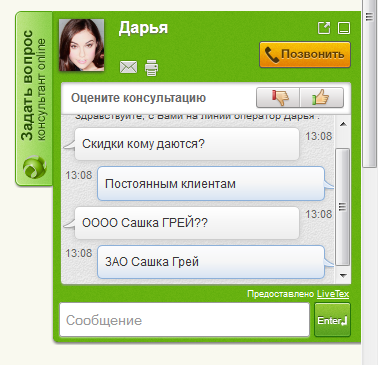This screenshot has width=381, height=365.
Task: Click the chat scrollbar up arrow
Action: [343, 124]
